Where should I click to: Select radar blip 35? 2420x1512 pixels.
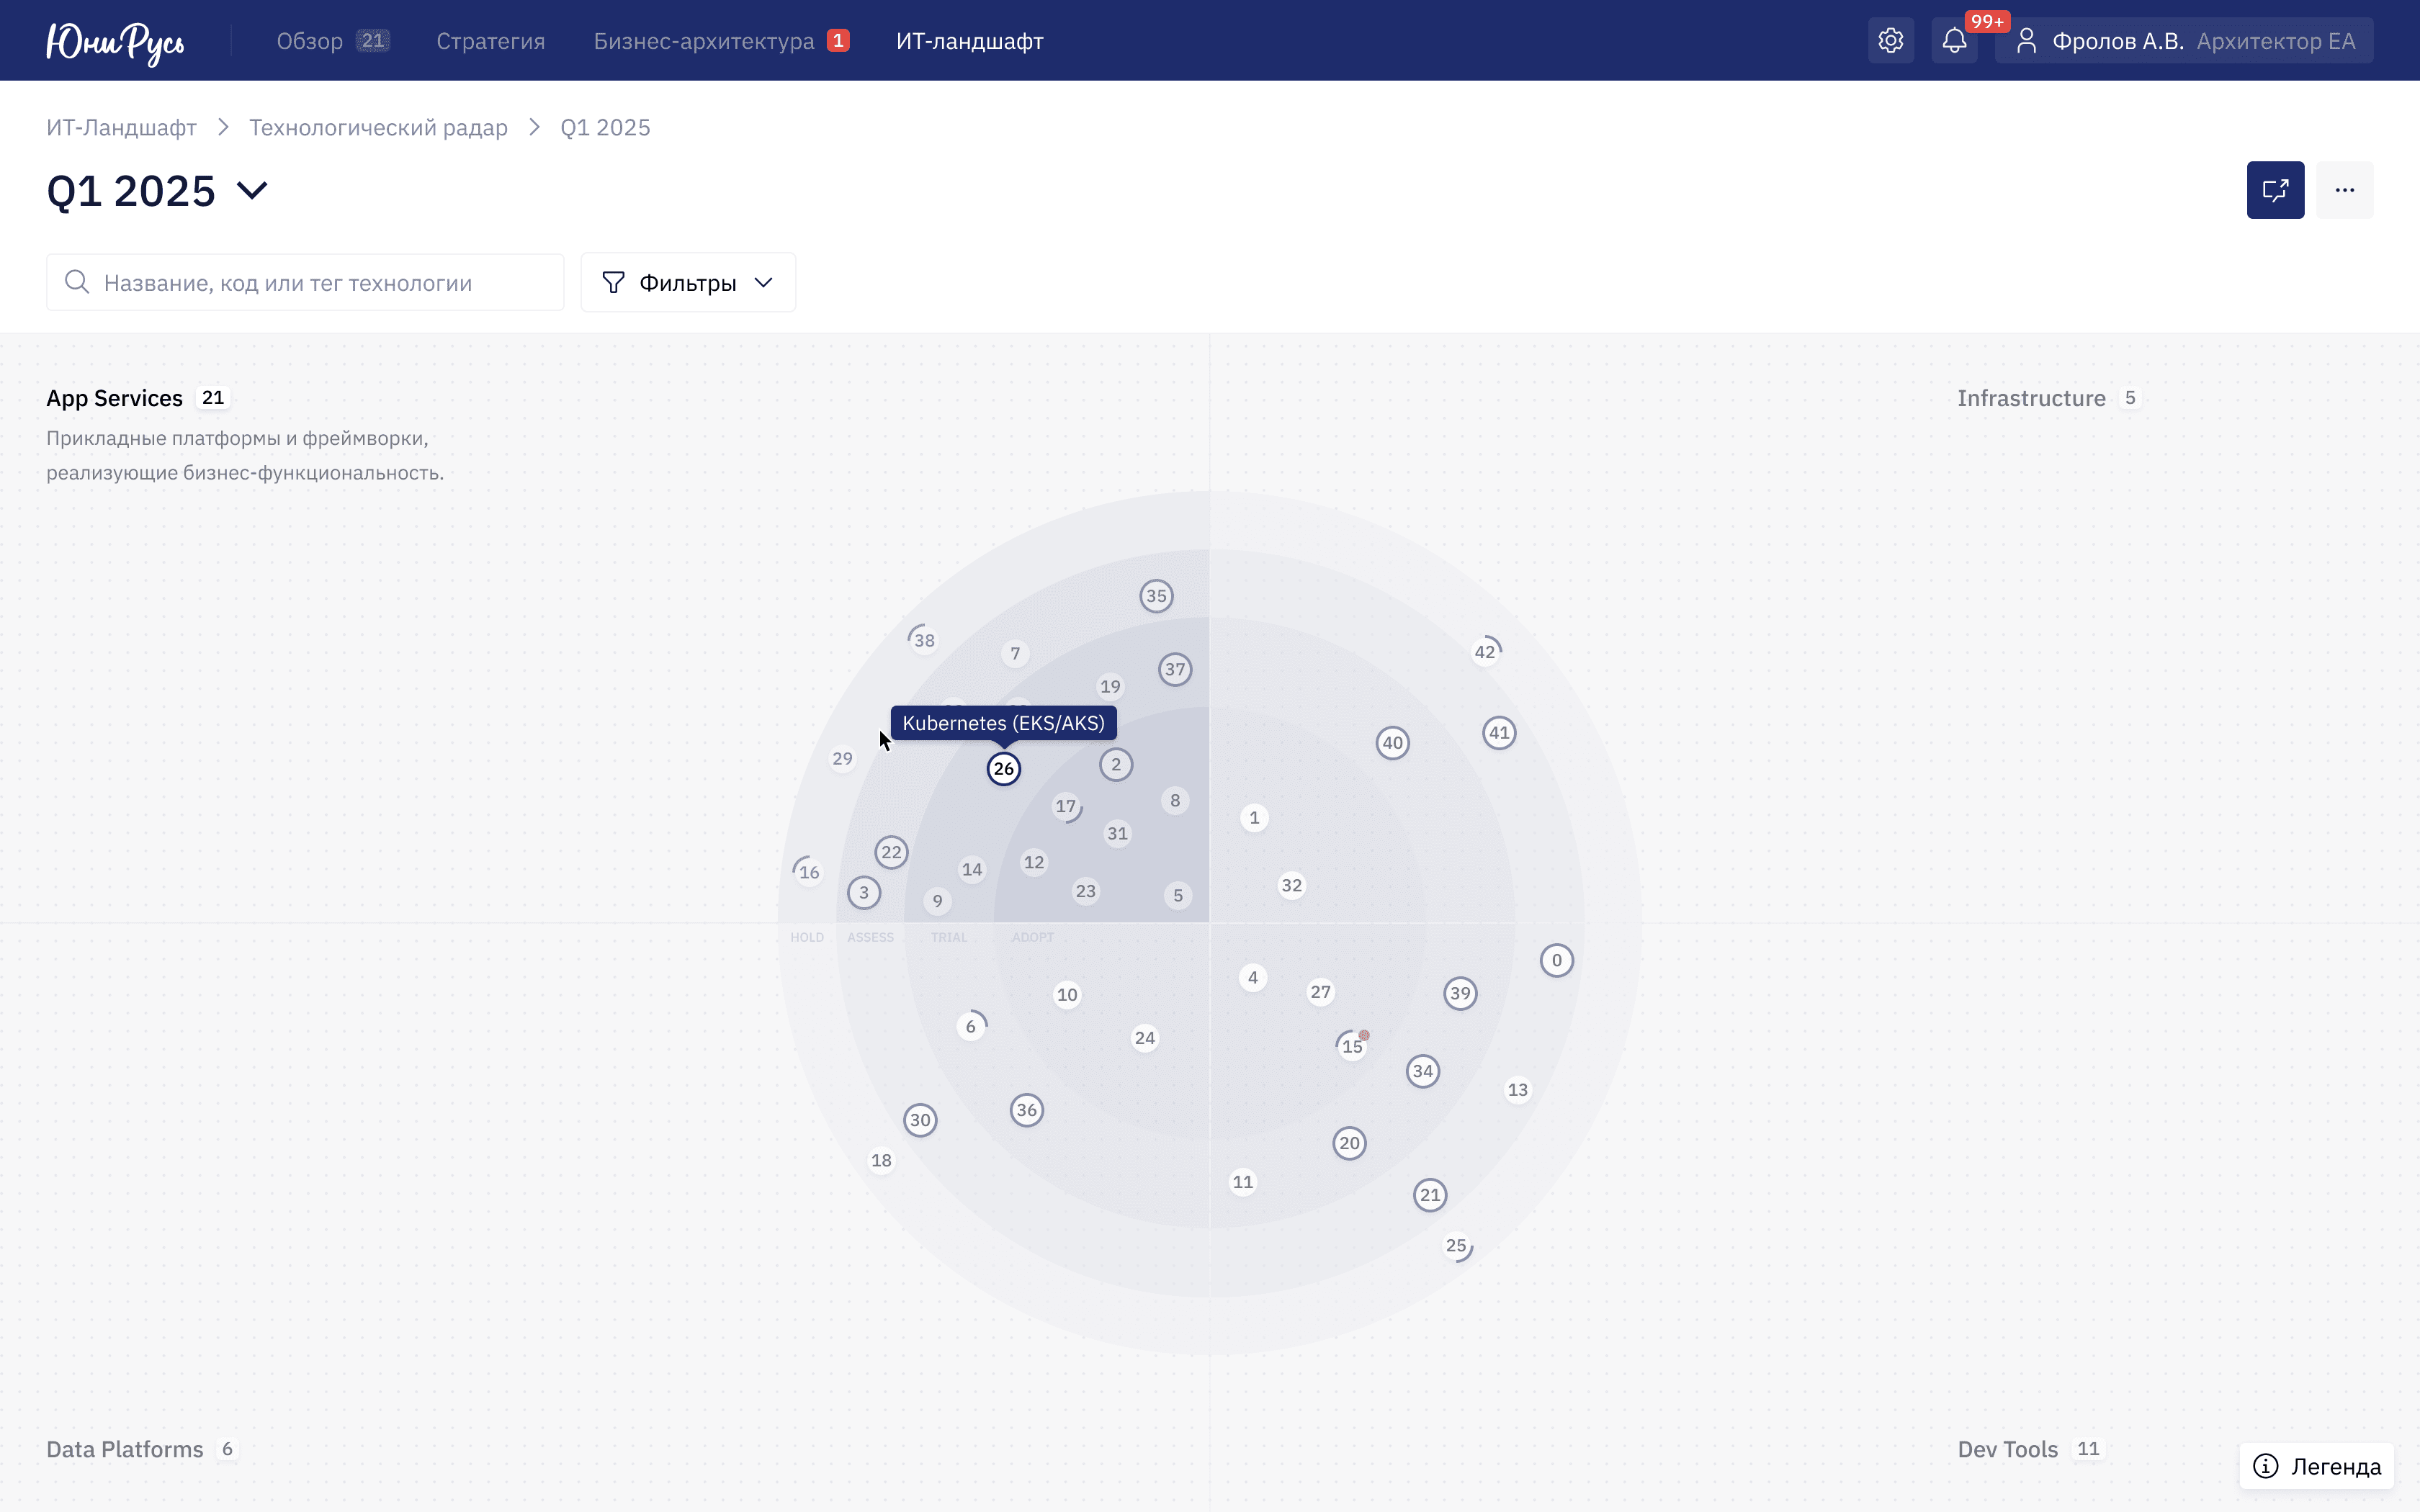(1156, 596)
